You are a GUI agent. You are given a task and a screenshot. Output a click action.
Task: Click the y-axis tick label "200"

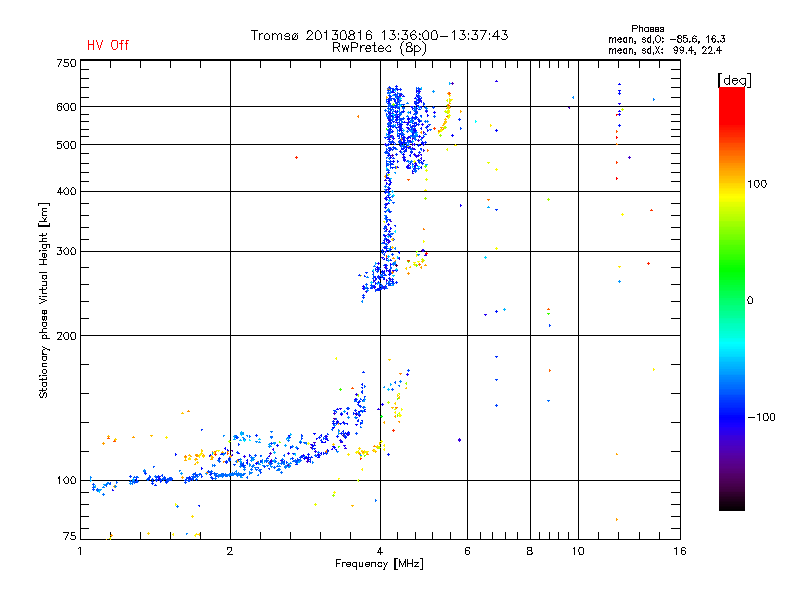[x=66, y=336]
